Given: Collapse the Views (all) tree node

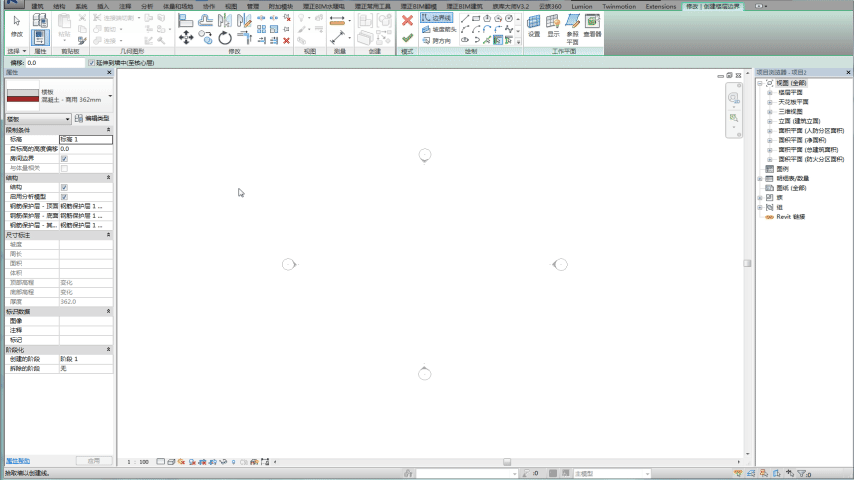Looking at the screenshot, I should coord(760,83).
